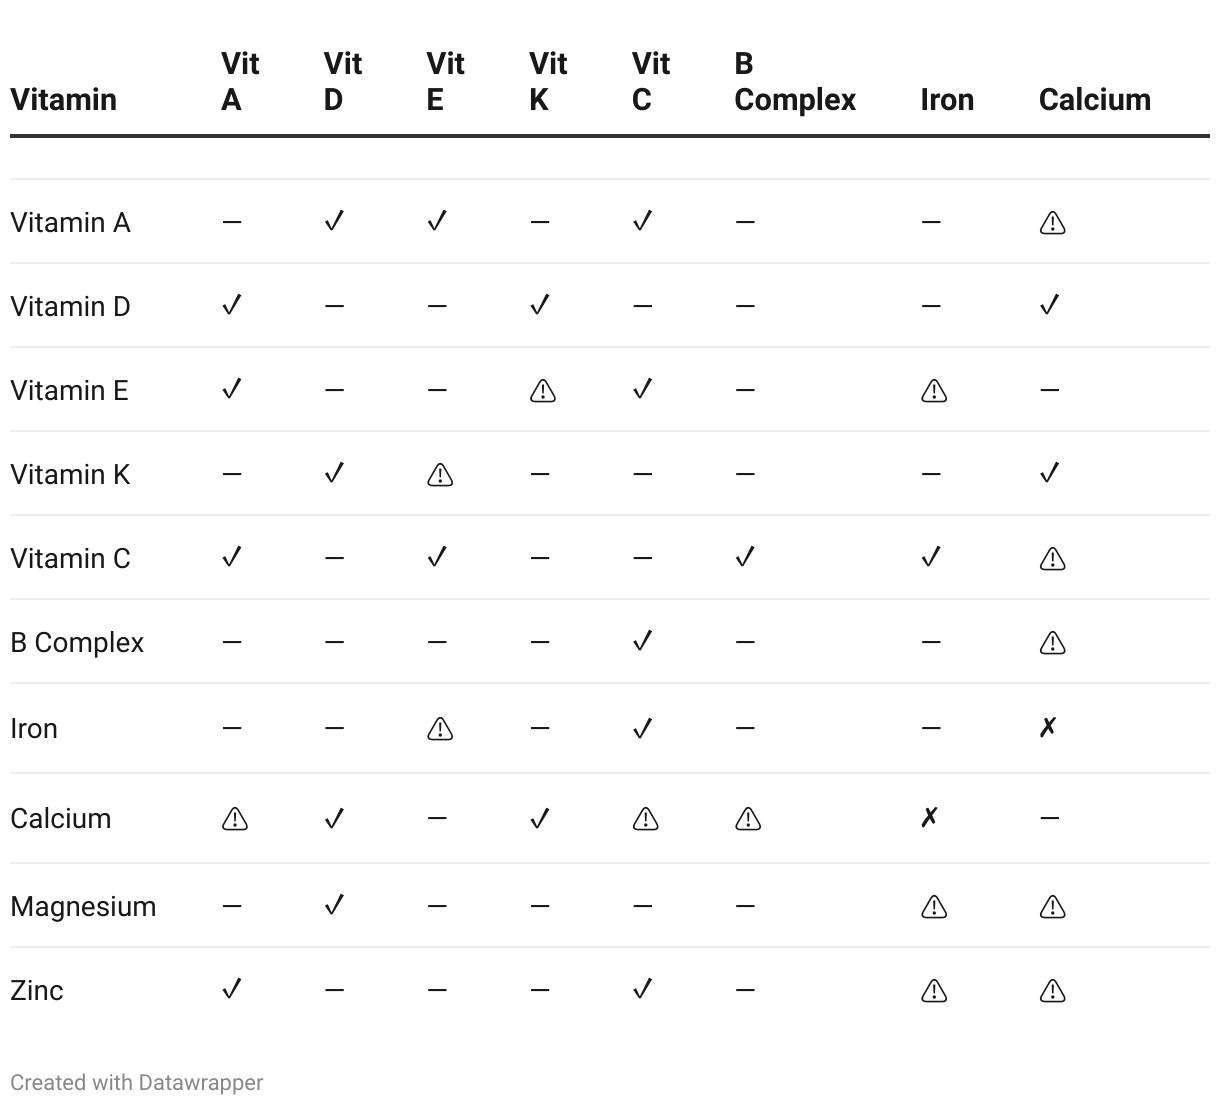Click checkmark in Magnesium row Vit D column

[x=335, y=905]
